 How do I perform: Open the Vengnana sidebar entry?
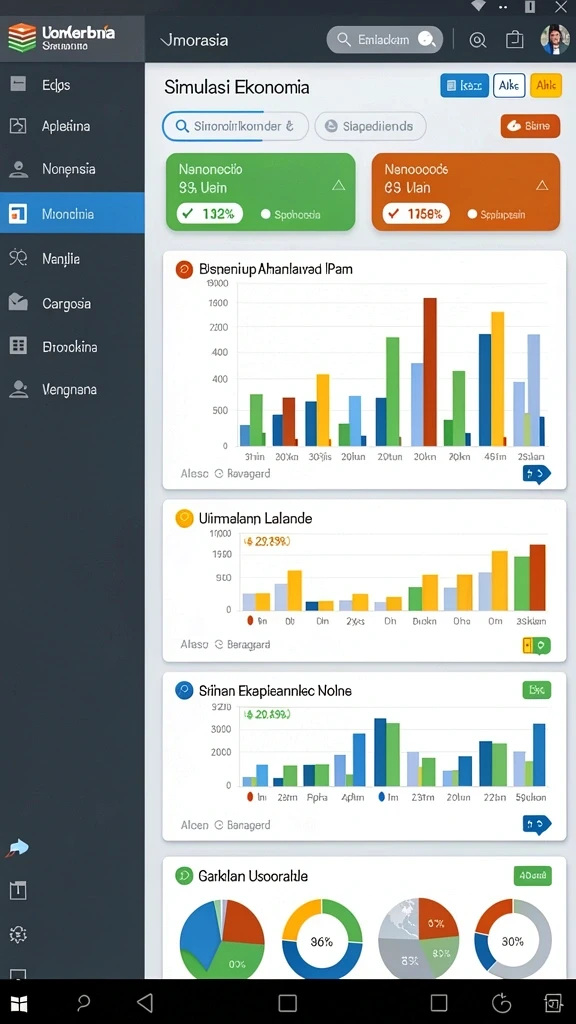(72, 390)
